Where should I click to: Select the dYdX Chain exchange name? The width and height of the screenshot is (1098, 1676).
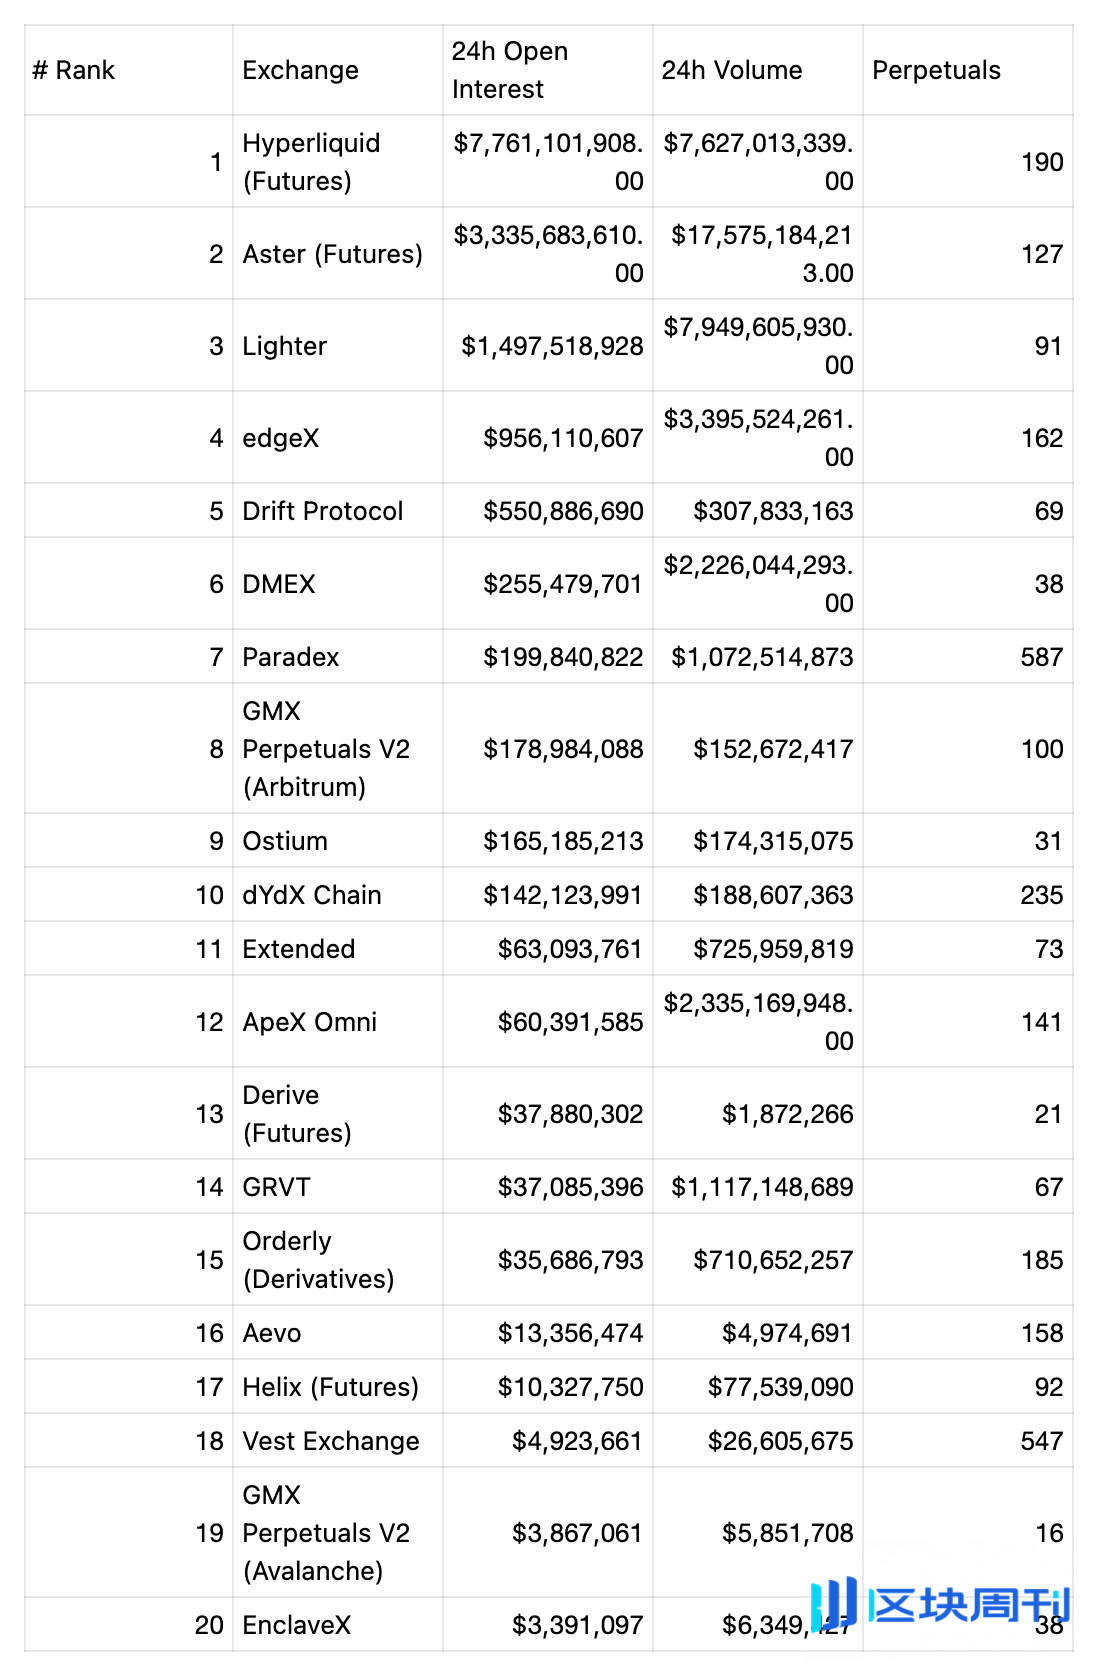(x=311, y=895)
